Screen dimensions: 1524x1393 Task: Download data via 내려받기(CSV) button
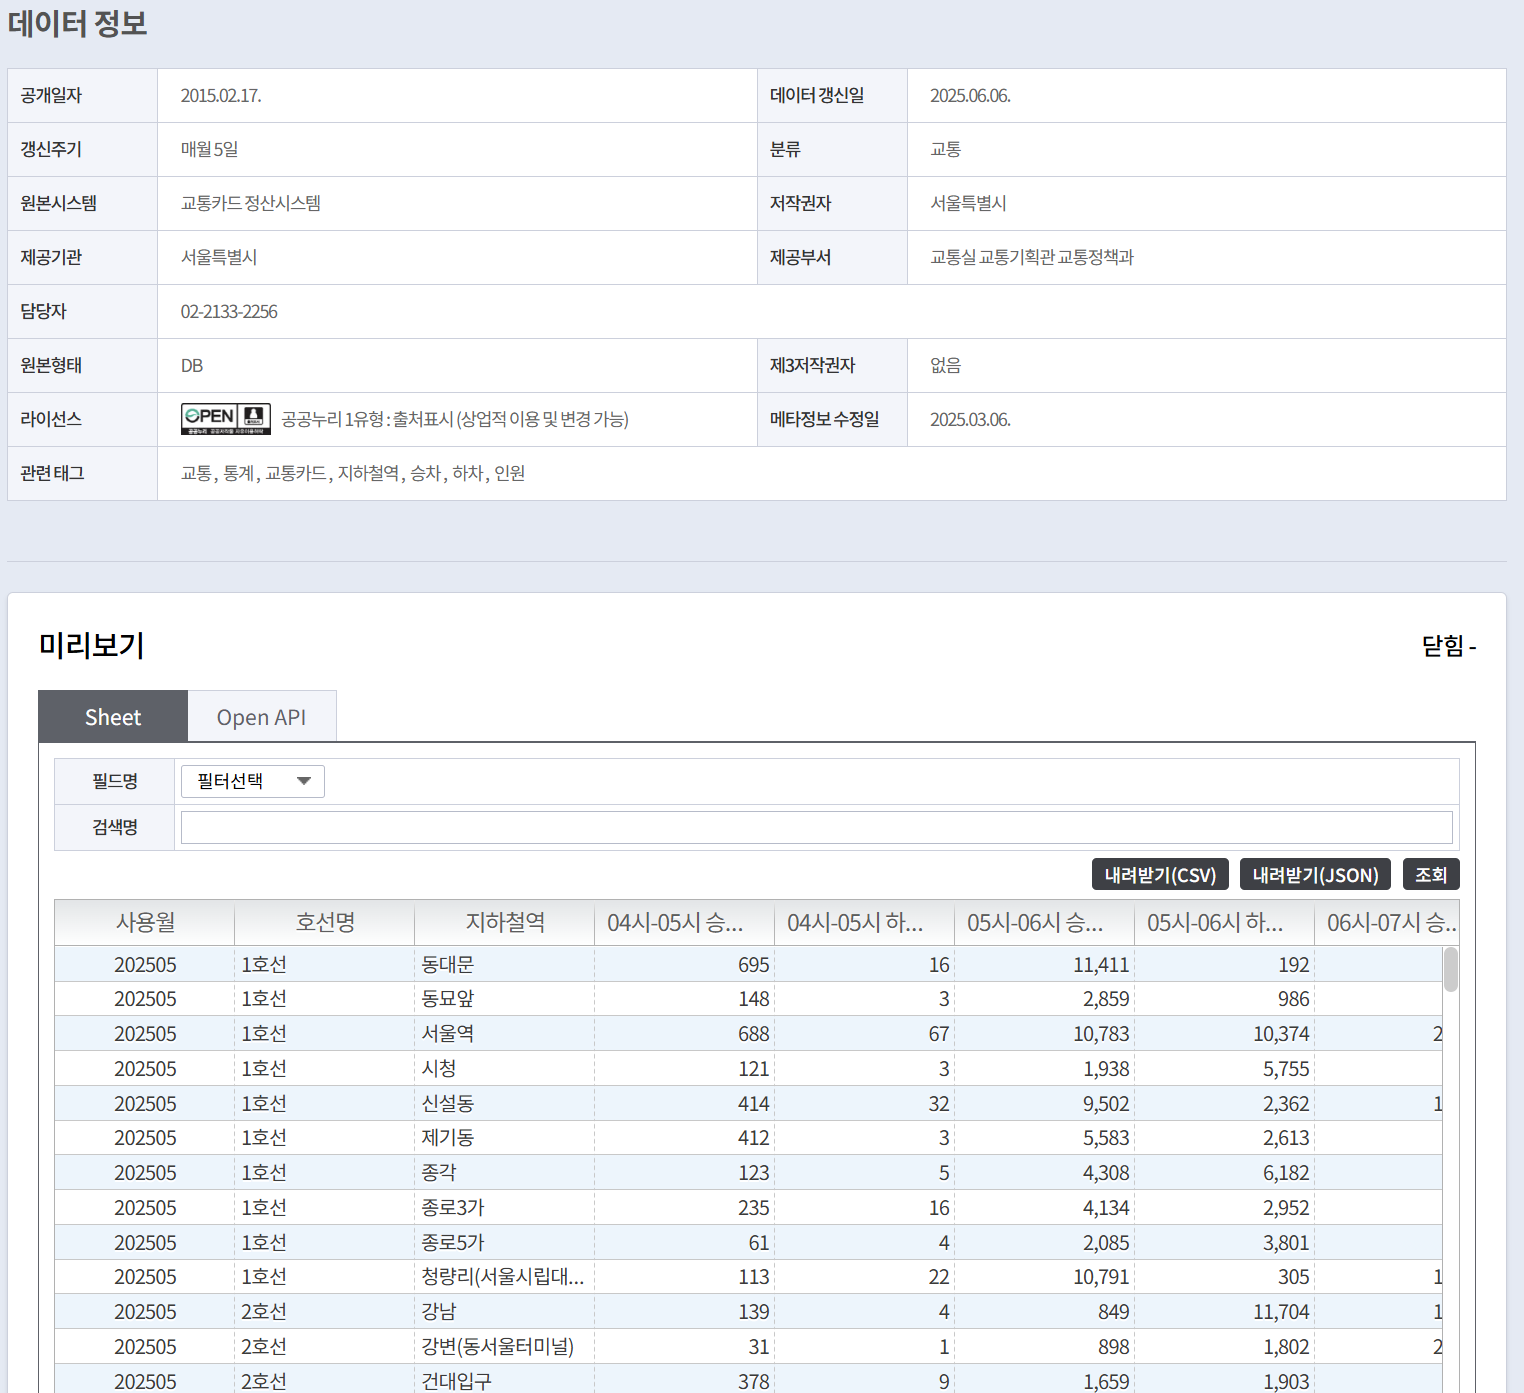point(1160,874)
